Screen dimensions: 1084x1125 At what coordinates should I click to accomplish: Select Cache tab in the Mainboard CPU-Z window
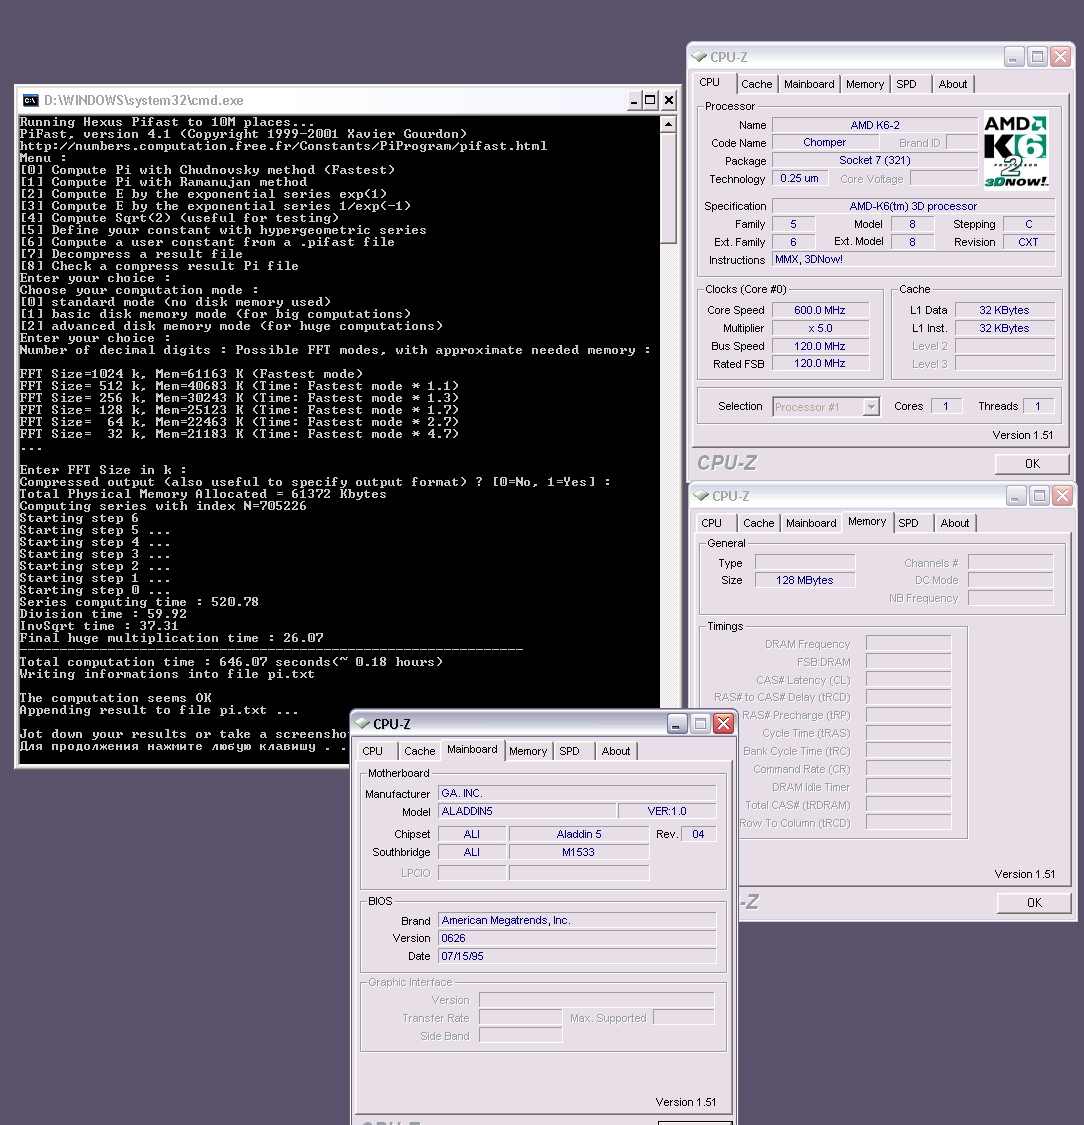pyautogui.click(x=420, y=752)
